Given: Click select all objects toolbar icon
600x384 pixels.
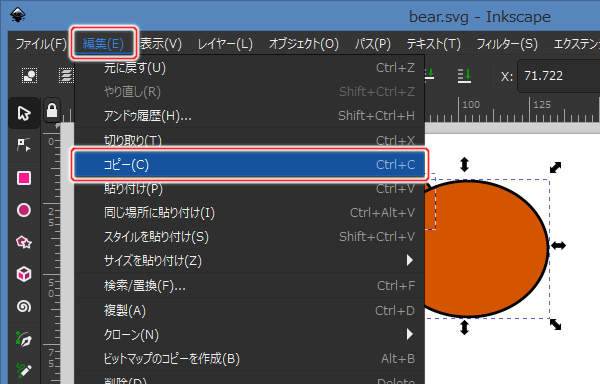Looking at the screenshot, I should [29, 75].
